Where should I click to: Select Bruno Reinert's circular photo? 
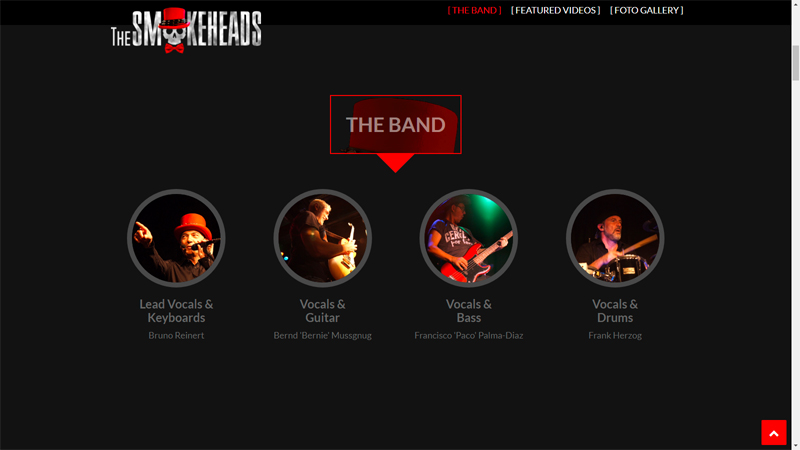tap(176, 238)
